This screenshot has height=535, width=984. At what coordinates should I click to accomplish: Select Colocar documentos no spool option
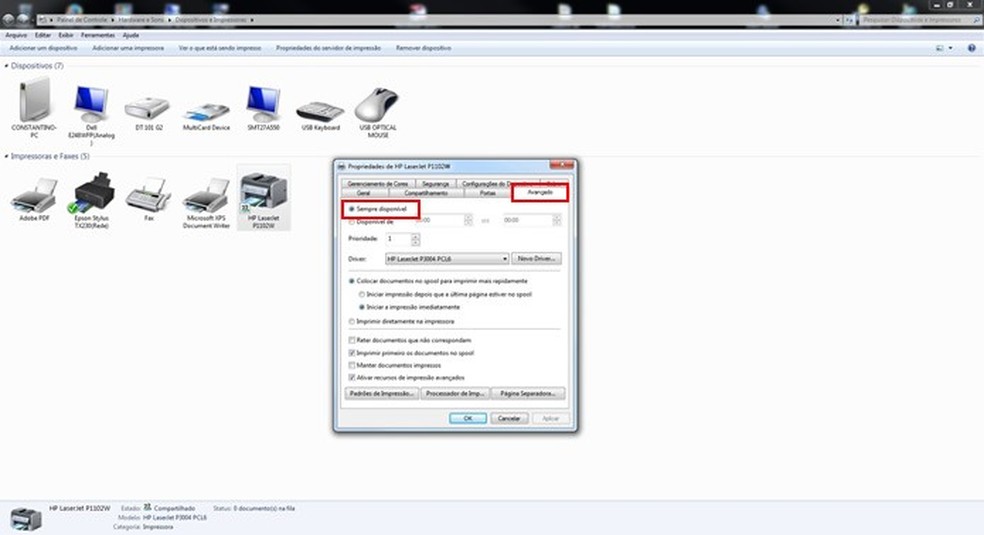pos(351,281)
